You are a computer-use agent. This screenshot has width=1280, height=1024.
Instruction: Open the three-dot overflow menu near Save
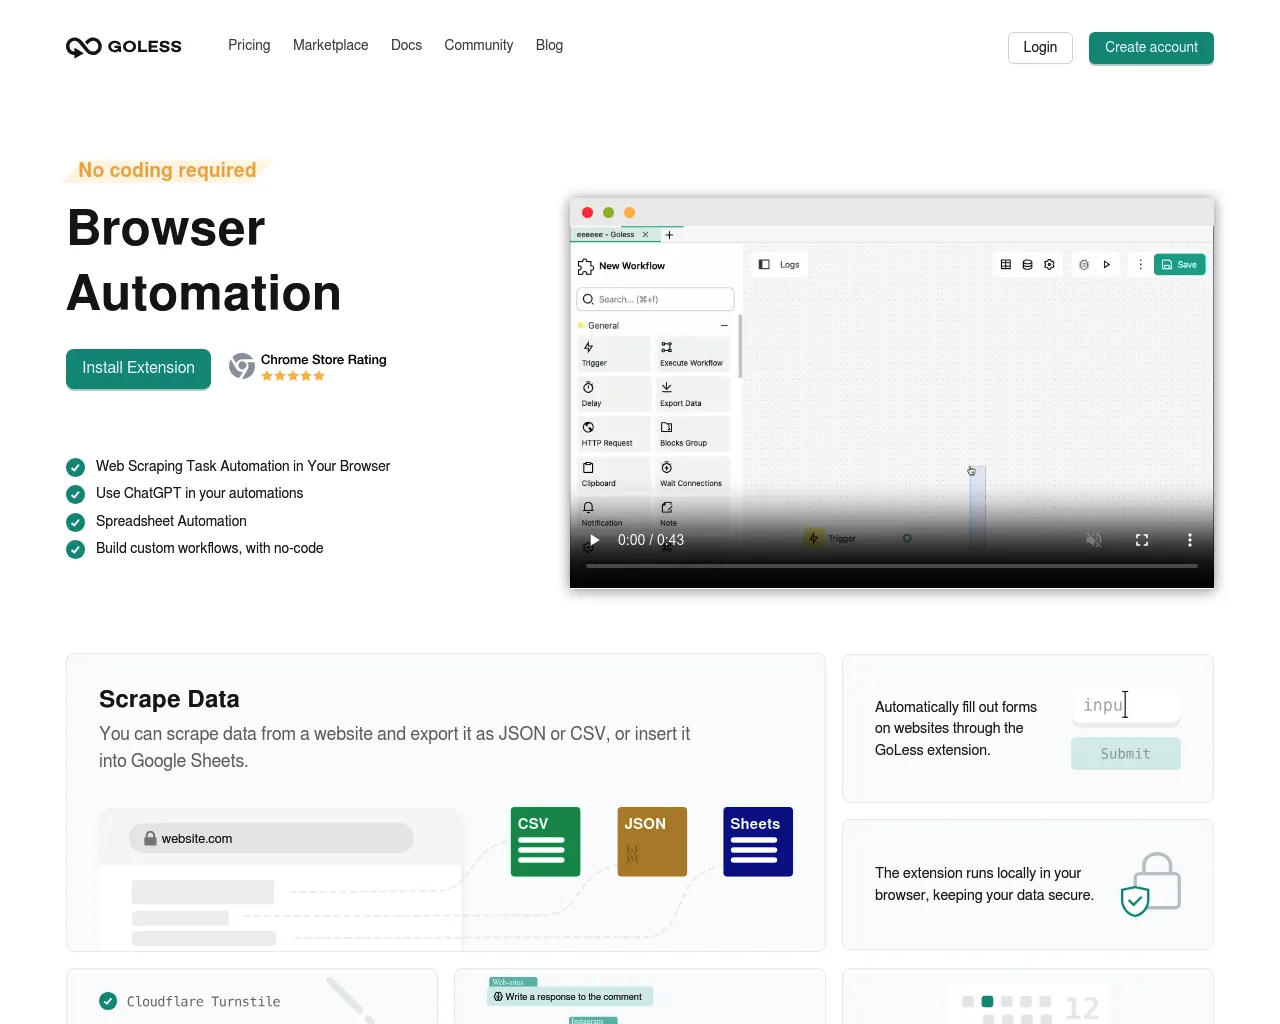[1140, 264]
